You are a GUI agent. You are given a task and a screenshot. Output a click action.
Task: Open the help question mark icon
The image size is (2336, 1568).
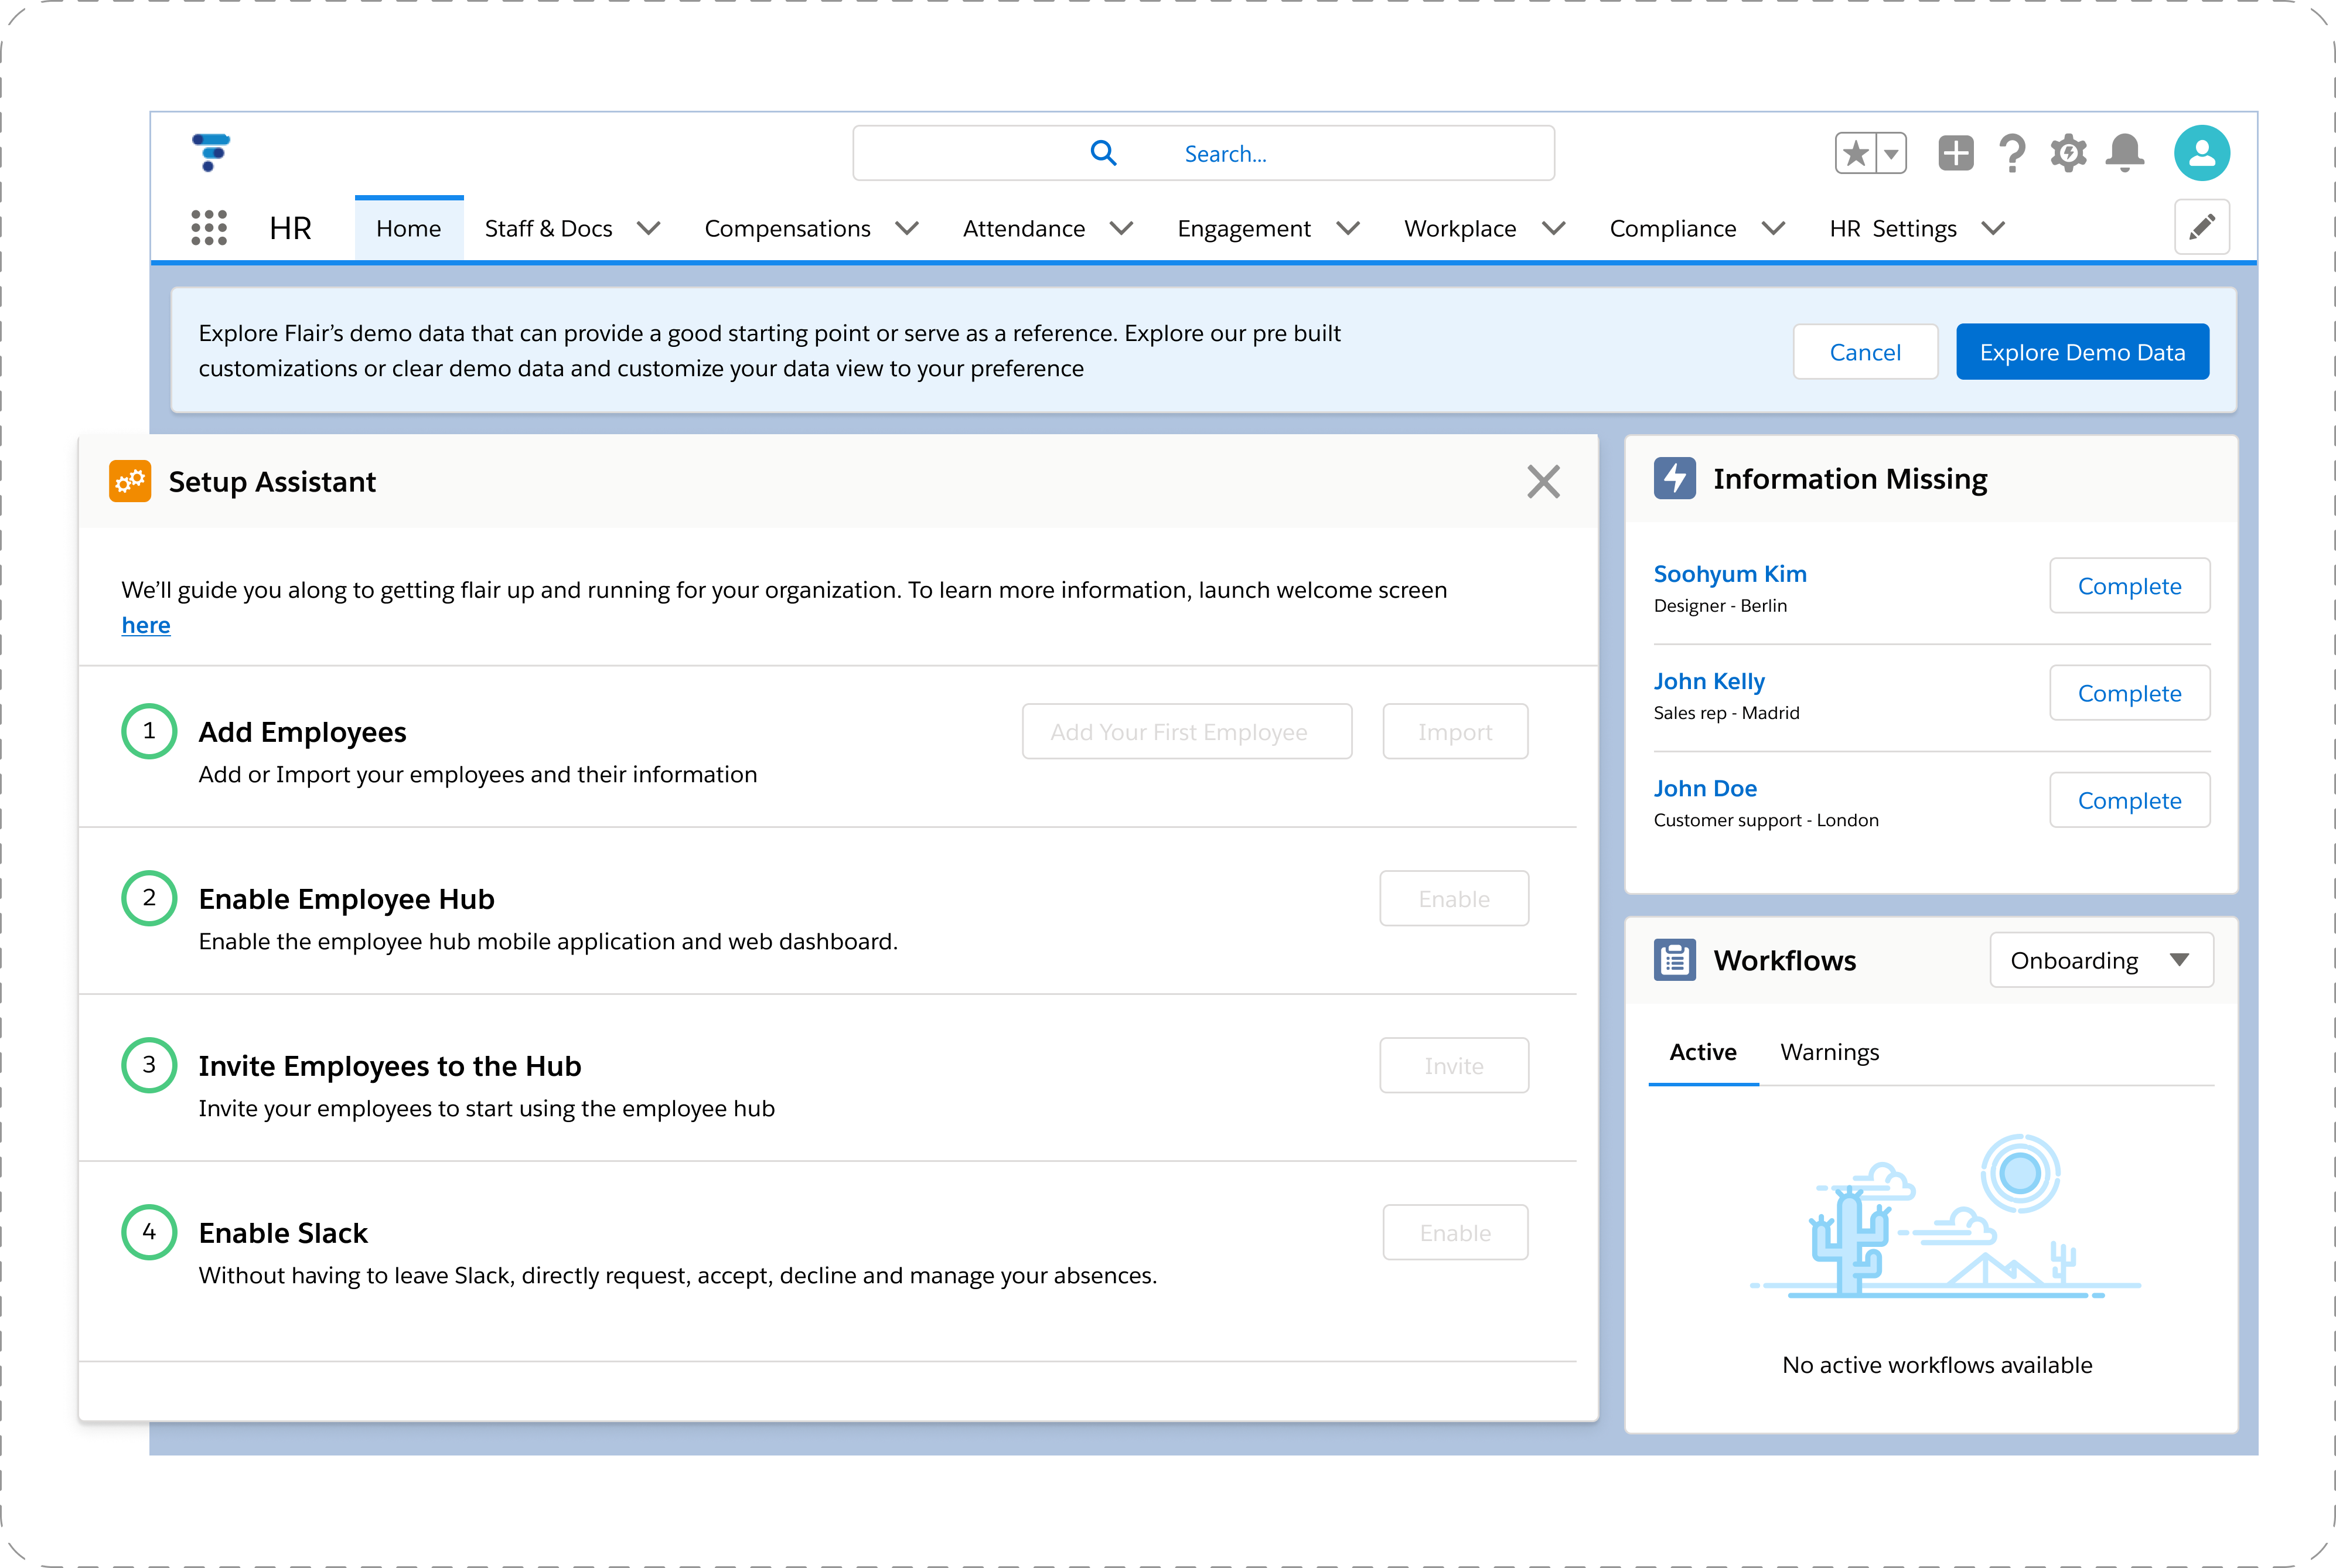(2012, 154)
